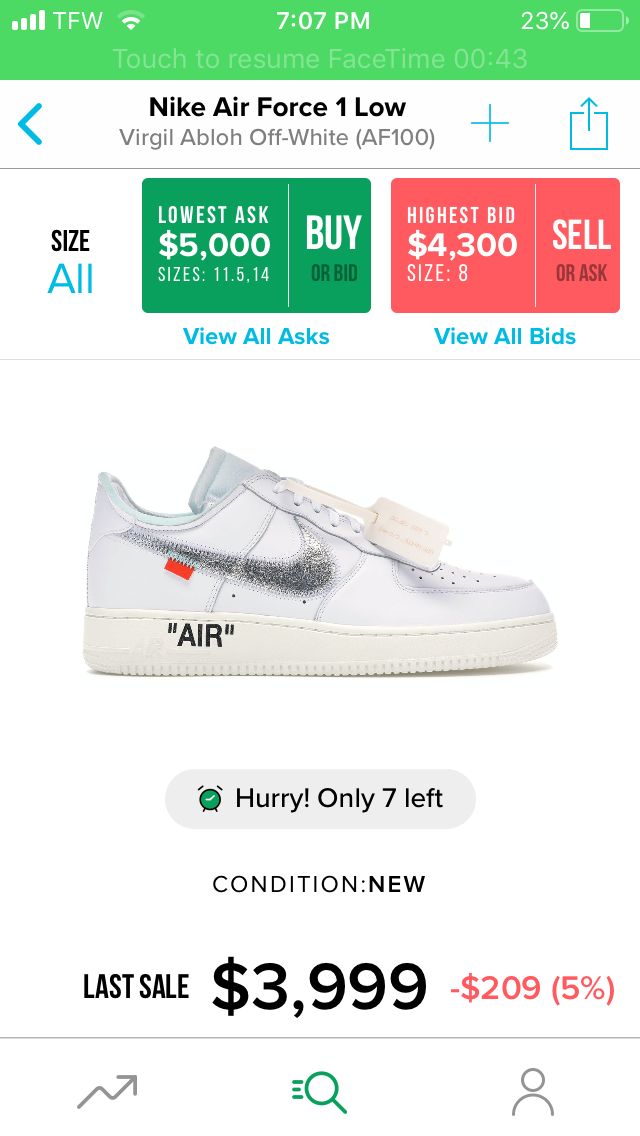Tap the blue back arrow

click(x=30, y=124)
